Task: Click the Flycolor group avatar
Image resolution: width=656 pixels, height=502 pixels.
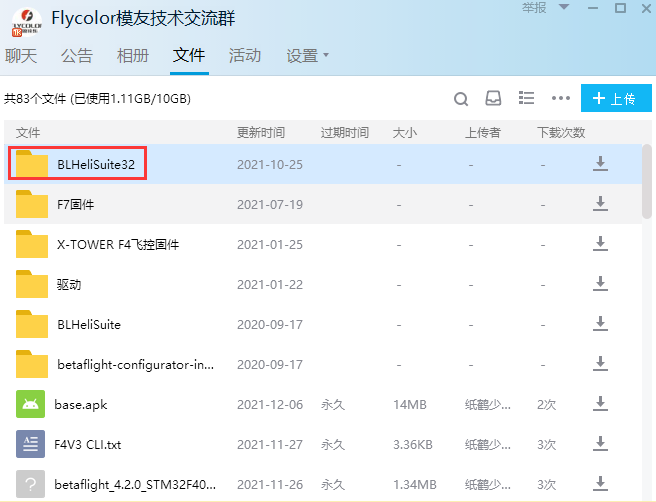Action: click(x=27, y=22)
